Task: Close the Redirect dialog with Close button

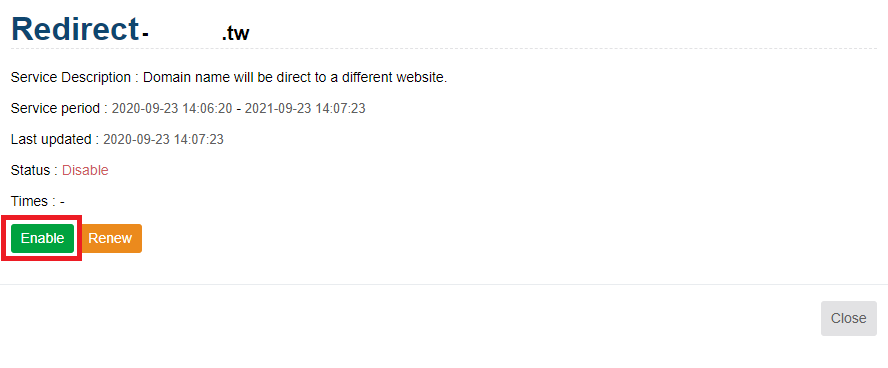Action: pyautogui.click(x=848, y=318)
